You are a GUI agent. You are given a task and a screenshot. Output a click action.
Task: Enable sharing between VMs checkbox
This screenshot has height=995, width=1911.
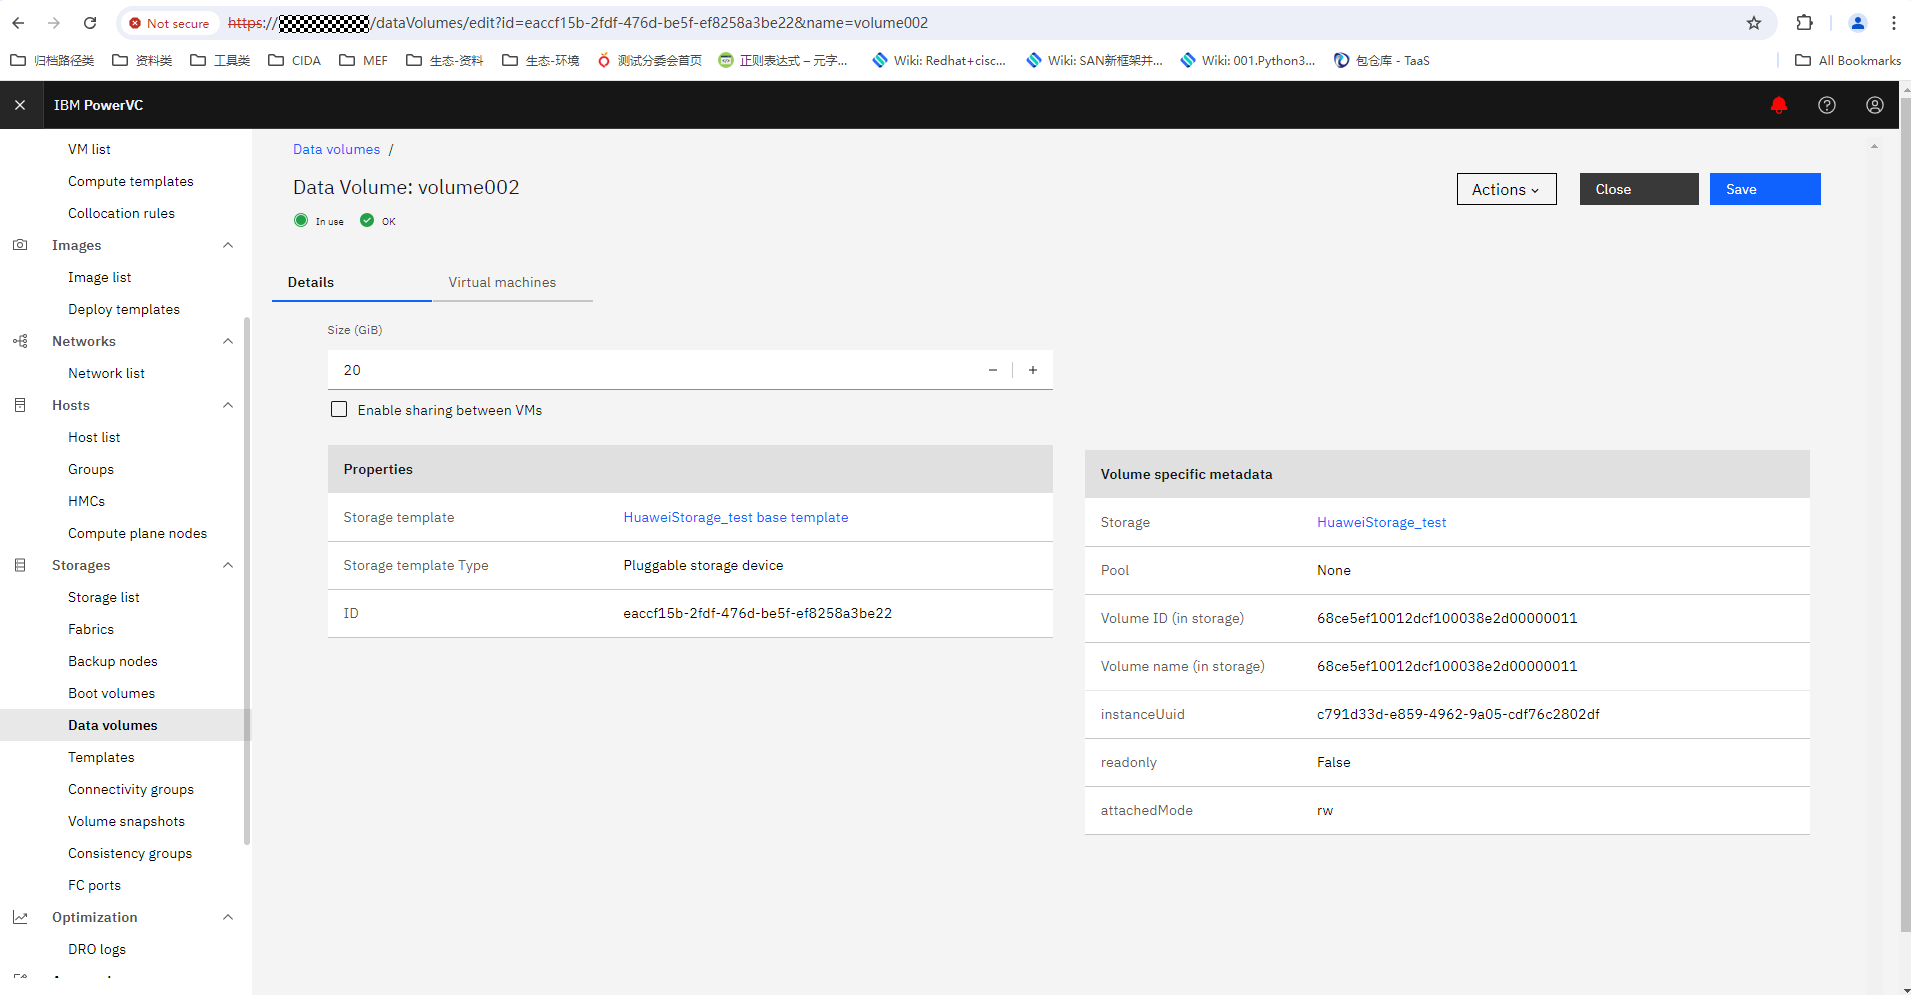point(339,409)
